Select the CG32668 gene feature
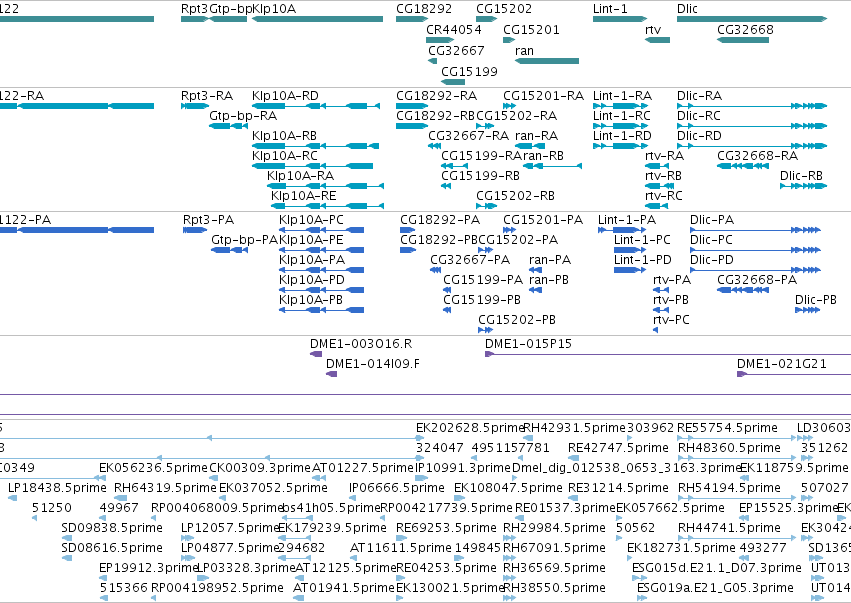 click(743, 40)
